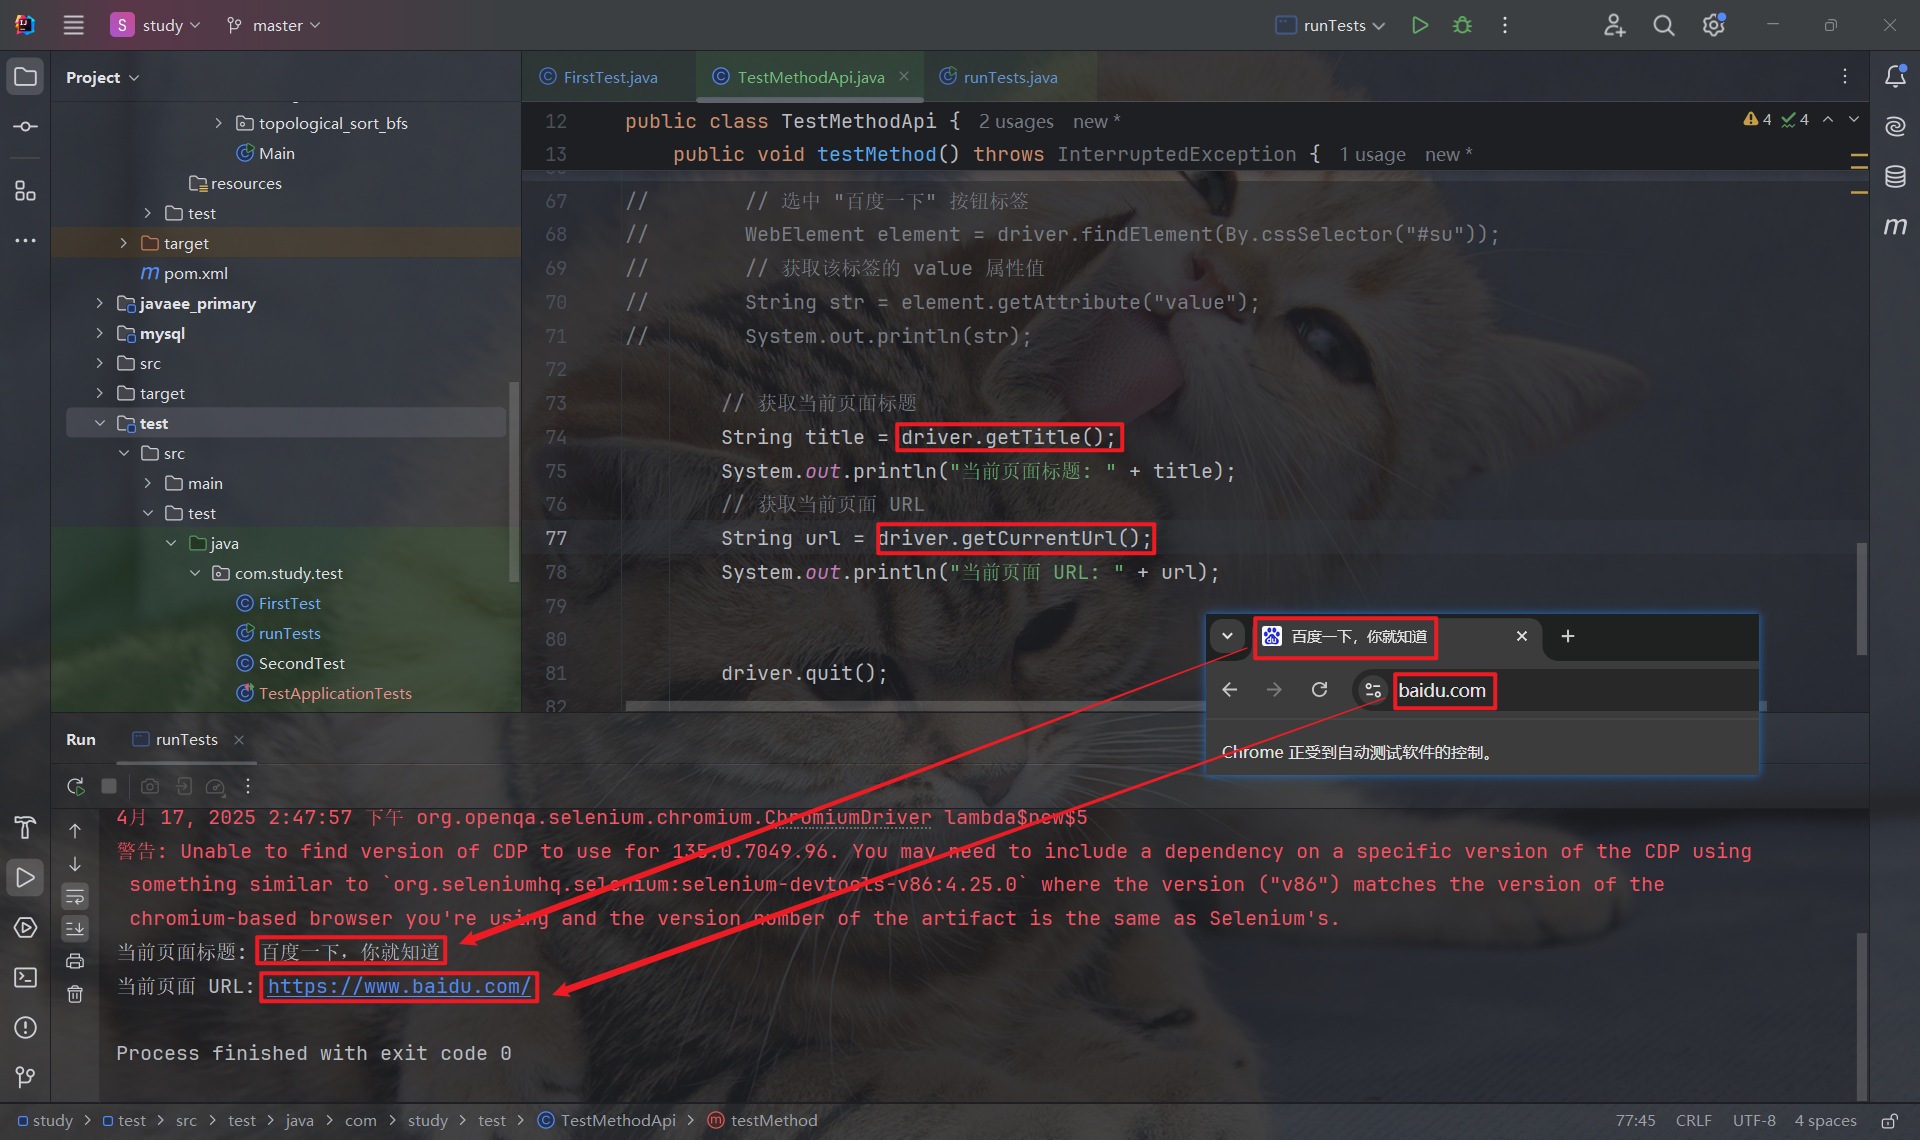Open the Maven tool window icon

click(x=1895, y=226)
